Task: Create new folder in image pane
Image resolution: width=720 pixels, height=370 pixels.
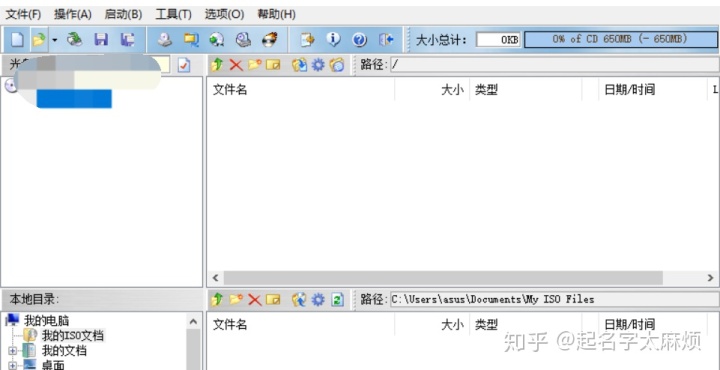Action: pos(255,65)
